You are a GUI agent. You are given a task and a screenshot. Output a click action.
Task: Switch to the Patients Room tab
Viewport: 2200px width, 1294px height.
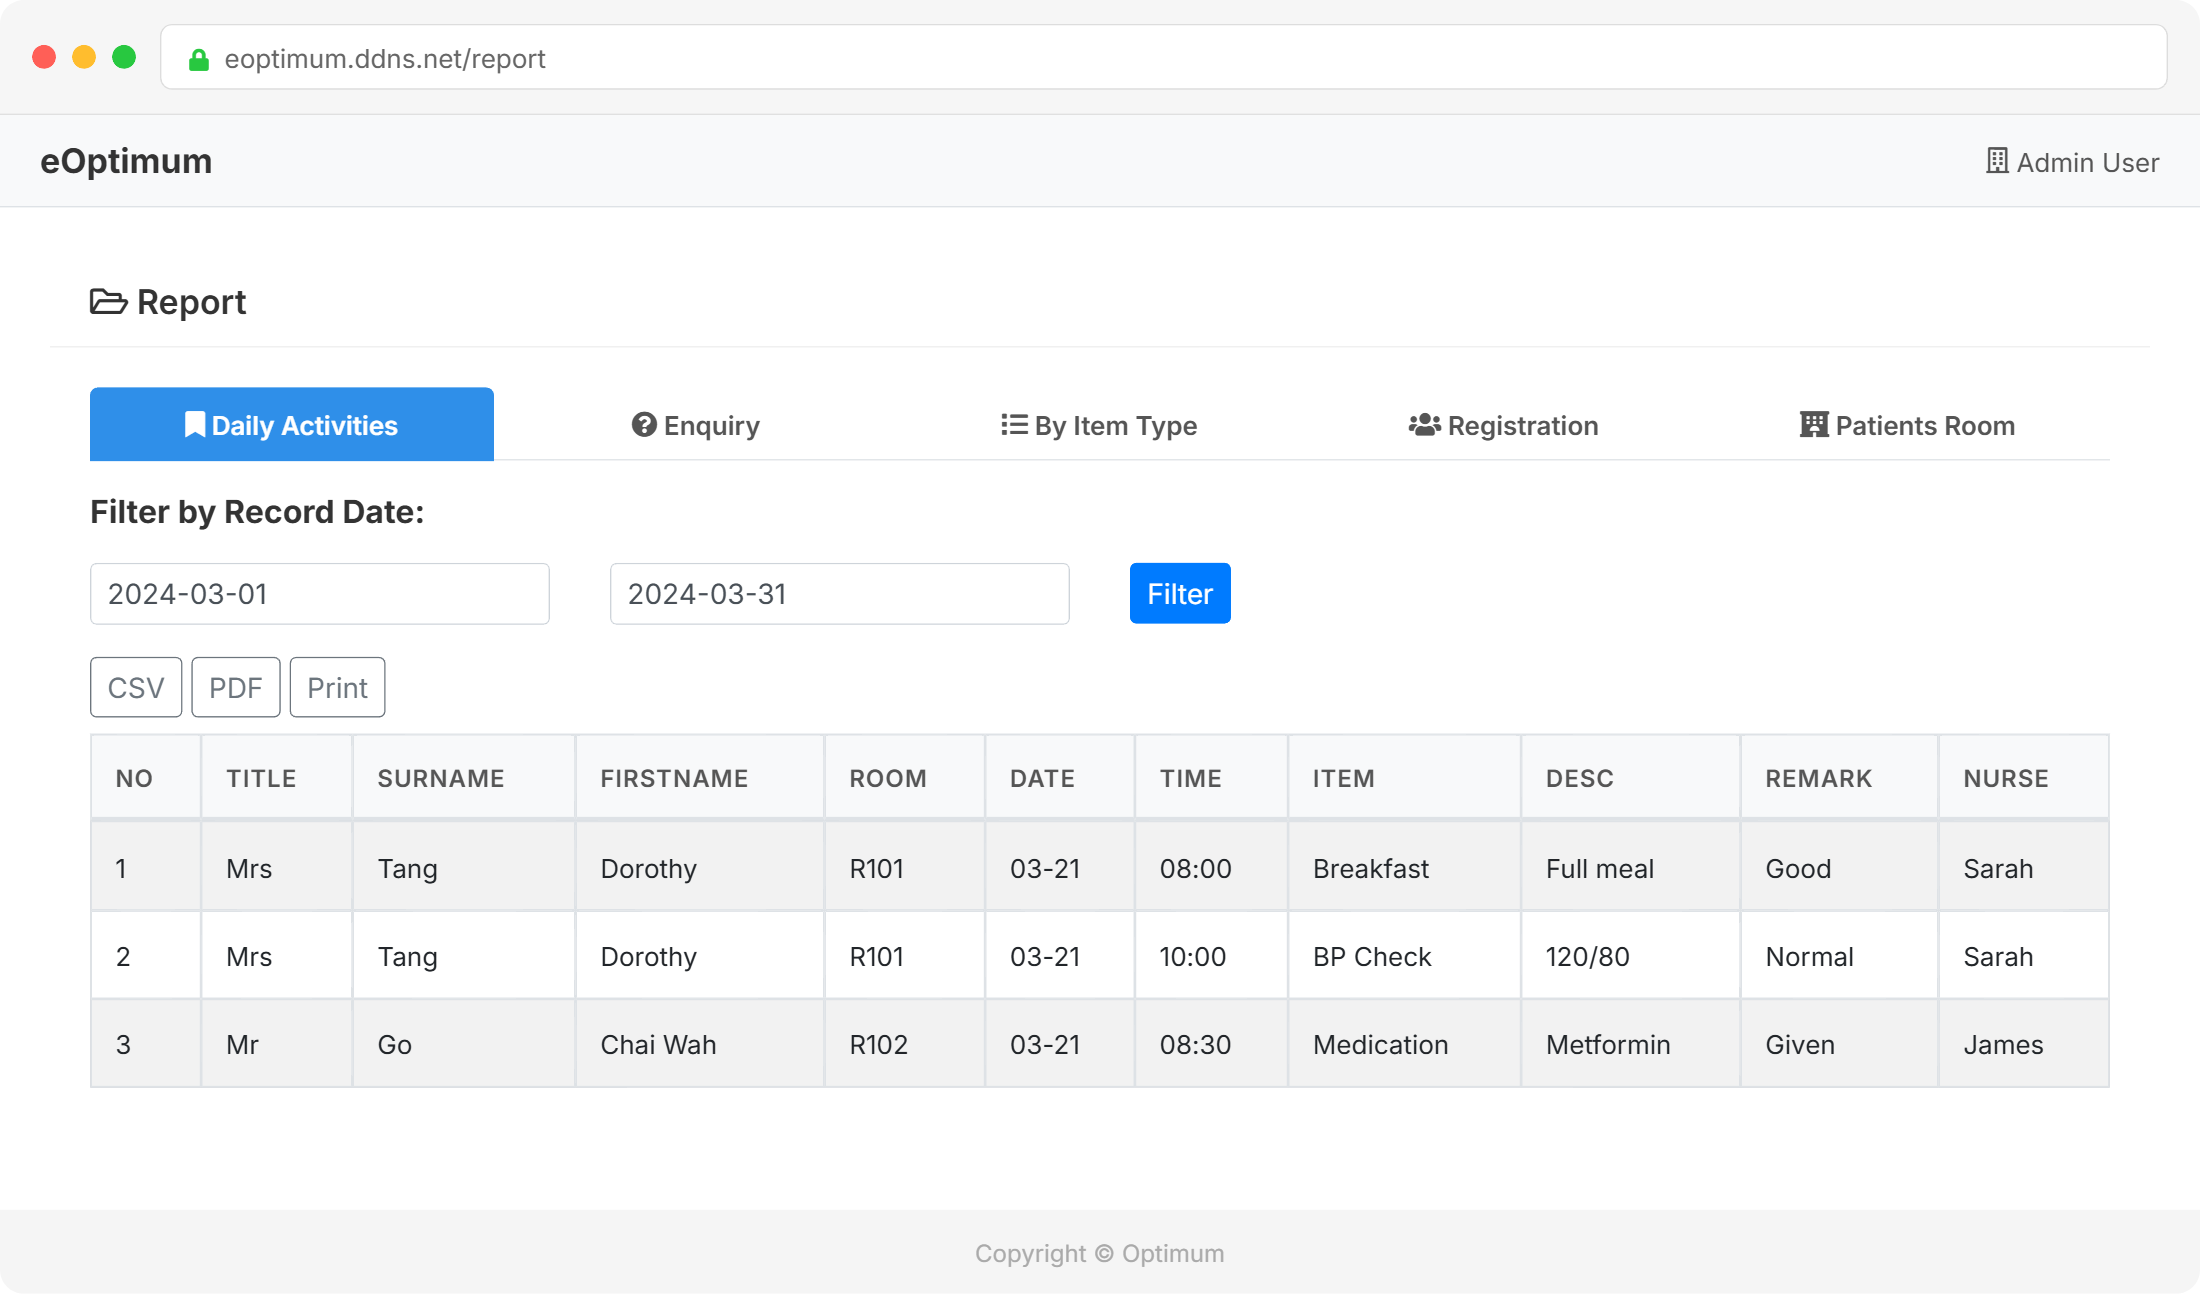coord(1908,426)
